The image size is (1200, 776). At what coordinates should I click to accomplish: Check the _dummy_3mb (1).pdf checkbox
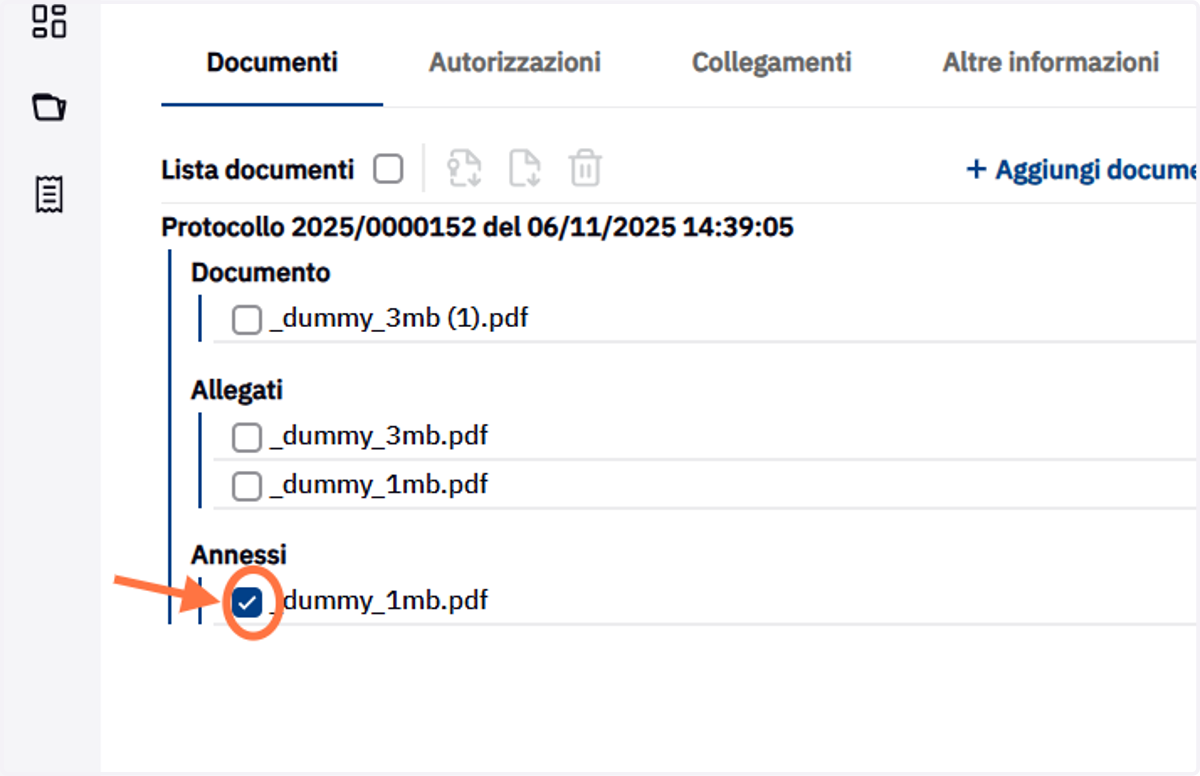(x=247, y=320)
